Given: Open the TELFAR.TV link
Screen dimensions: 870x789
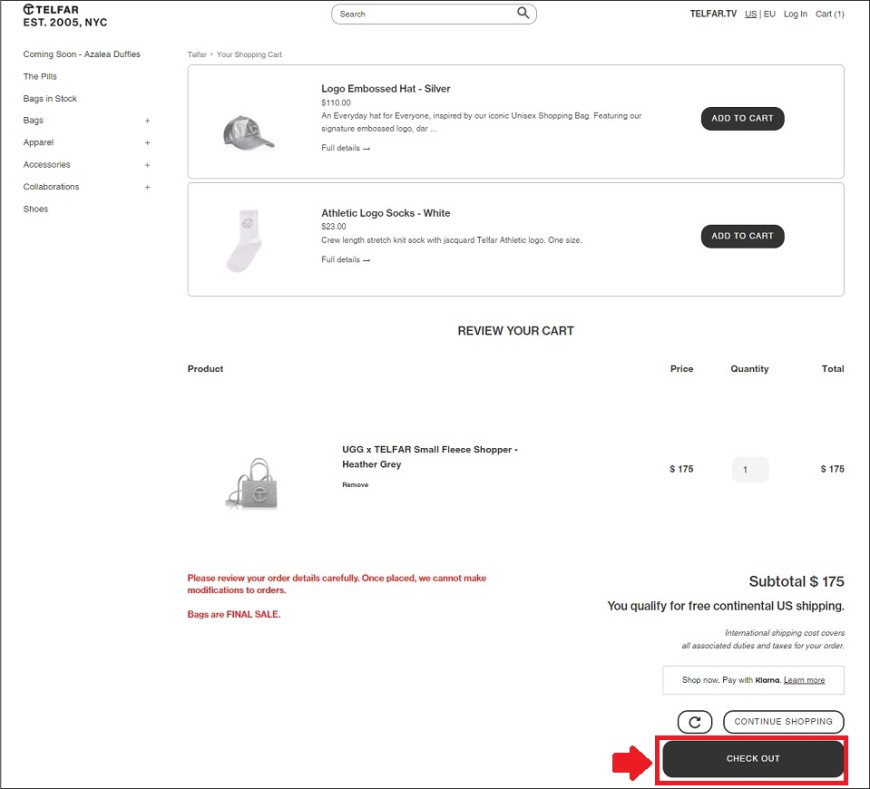Looking at the screenshot, I should 713,14.
